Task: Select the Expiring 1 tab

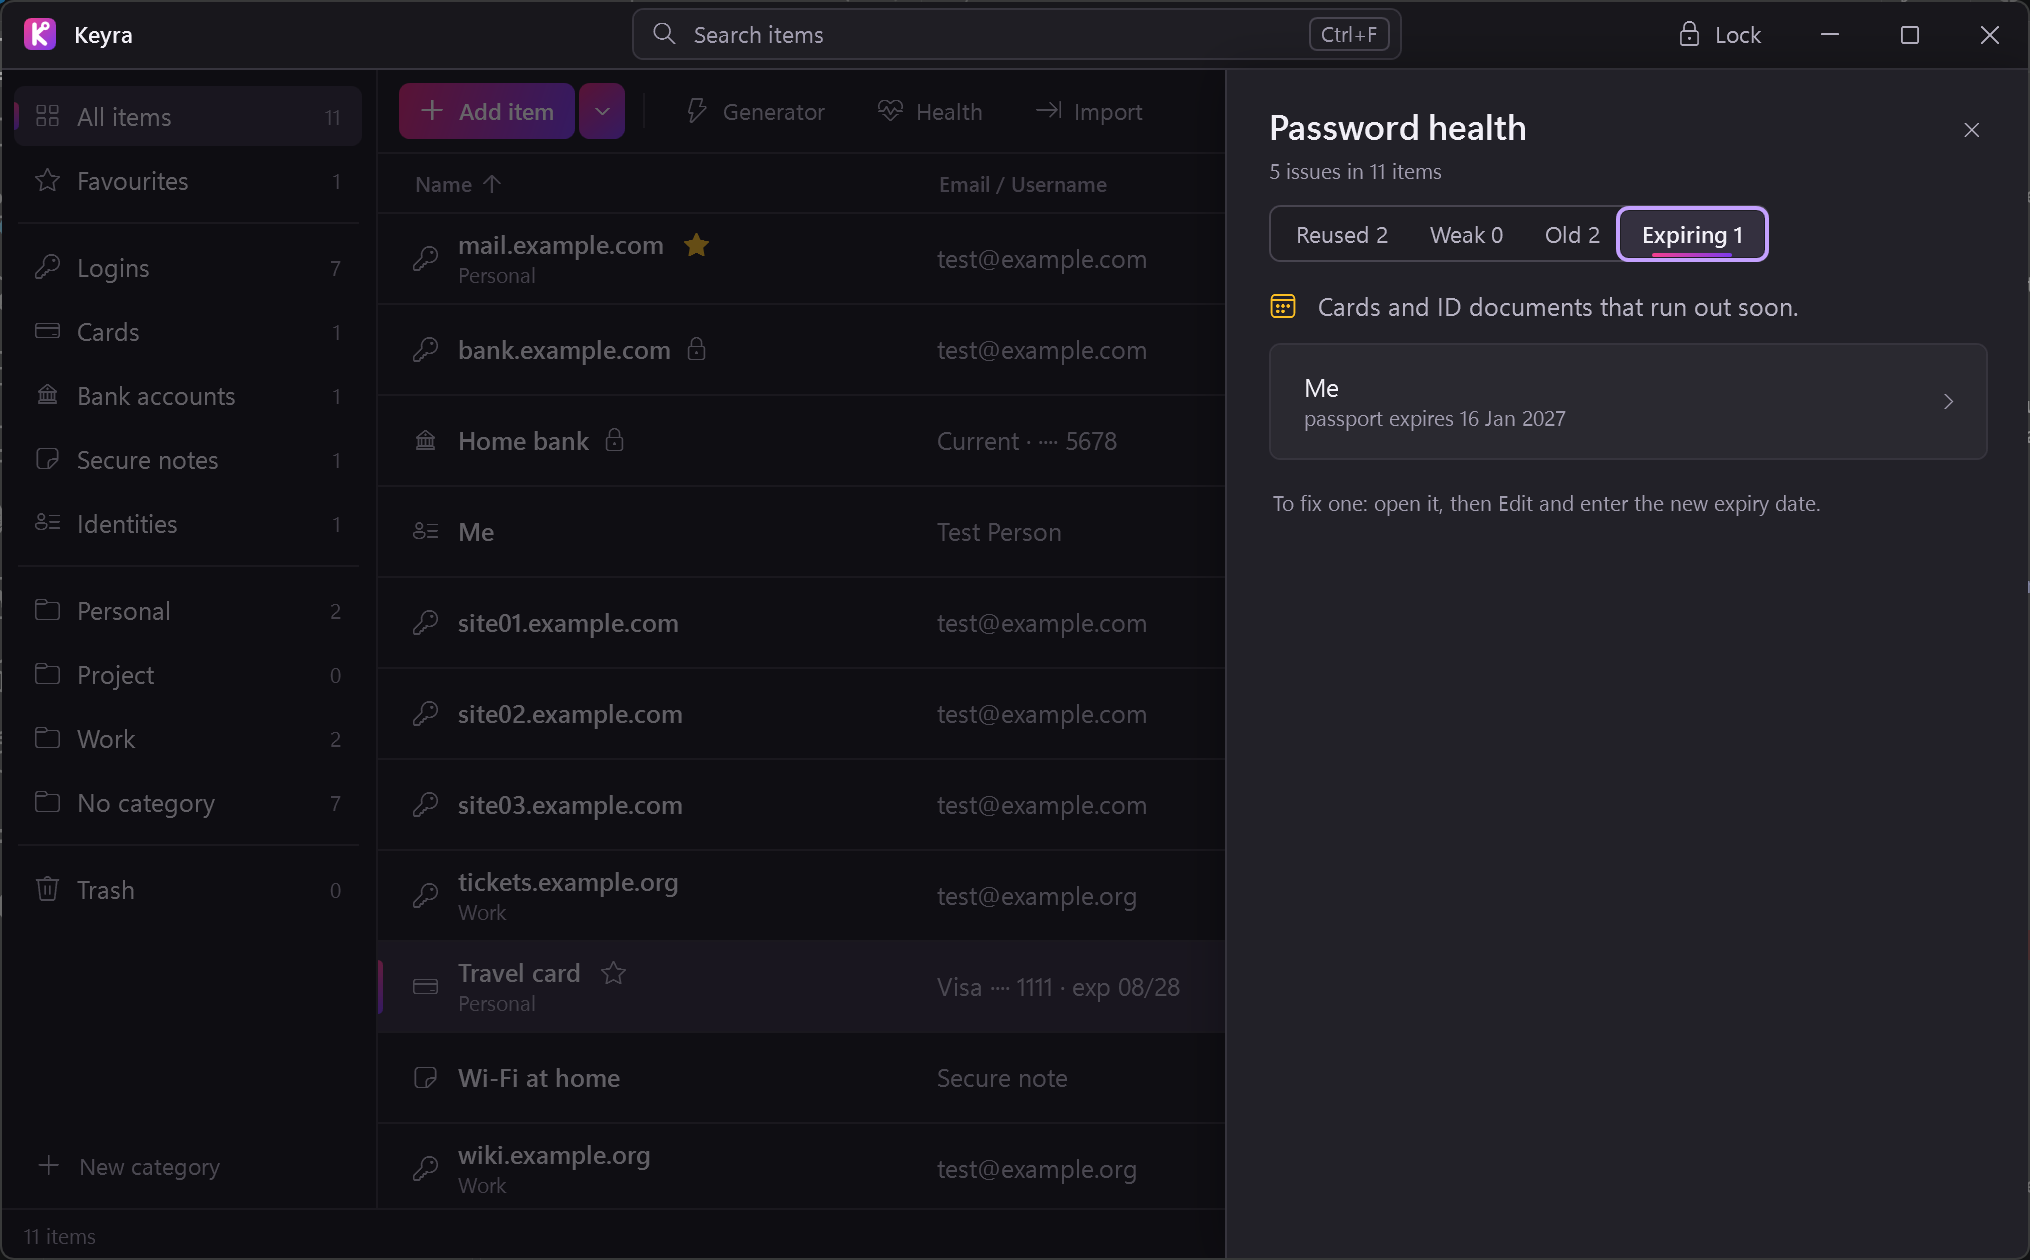Action: tap(1692, 235)
